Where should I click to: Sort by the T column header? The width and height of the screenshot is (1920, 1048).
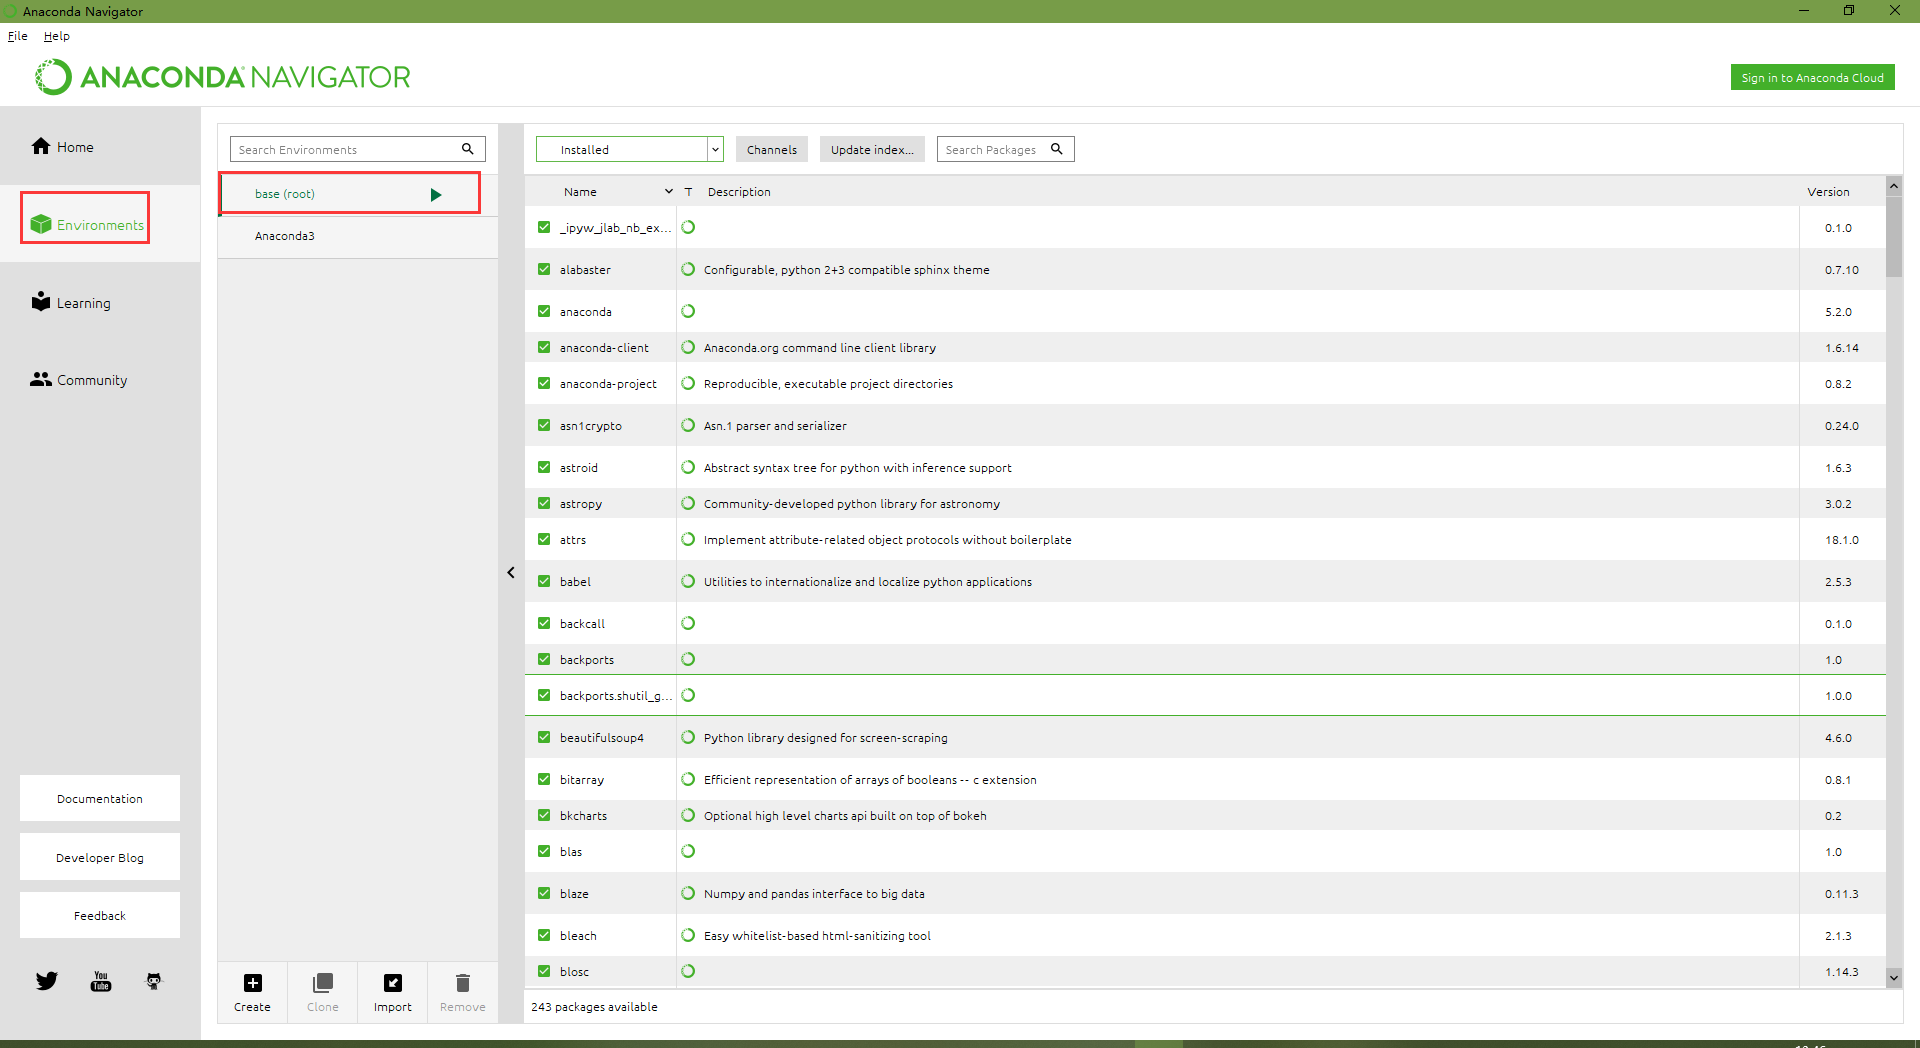[688, 192]
